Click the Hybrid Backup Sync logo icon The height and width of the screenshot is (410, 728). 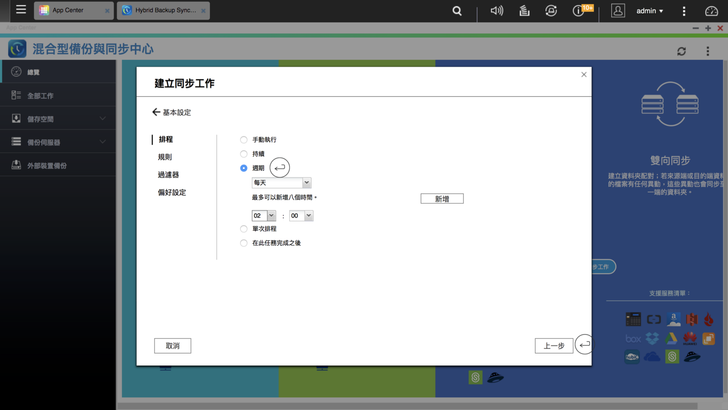(17, 49)
